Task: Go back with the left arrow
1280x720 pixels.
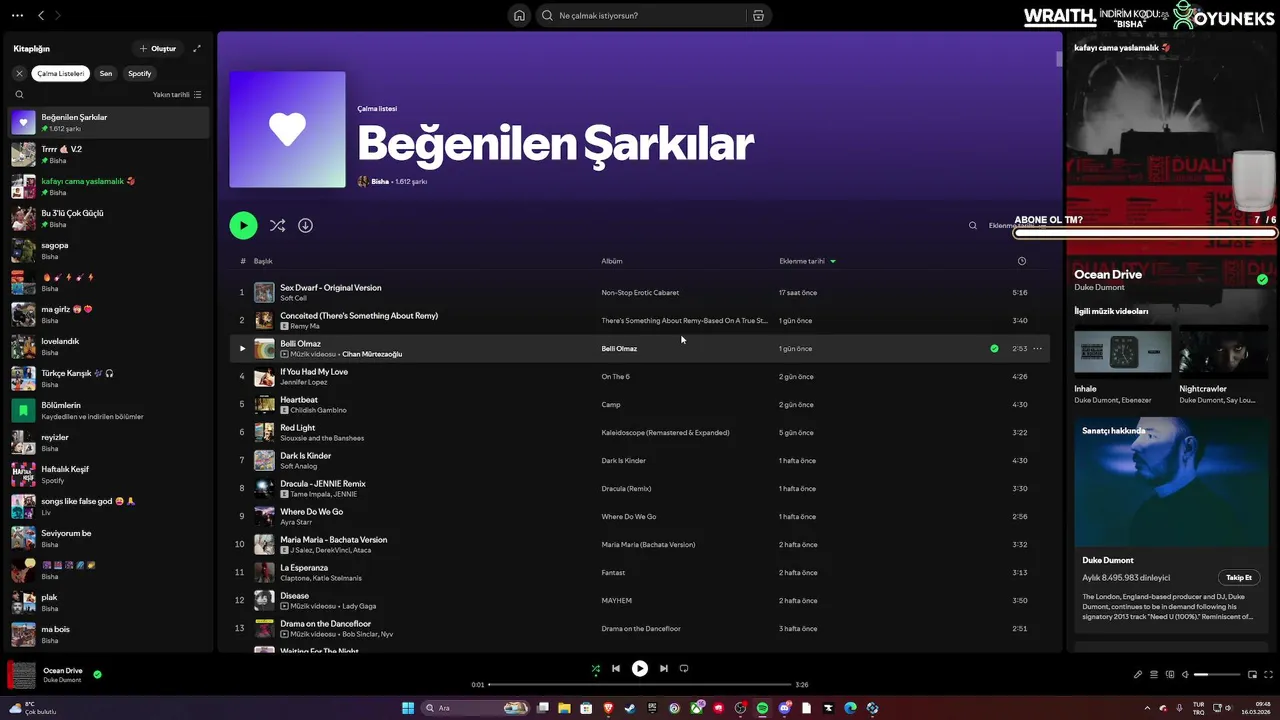Action: pyautogui.click(x=41, y=15)
